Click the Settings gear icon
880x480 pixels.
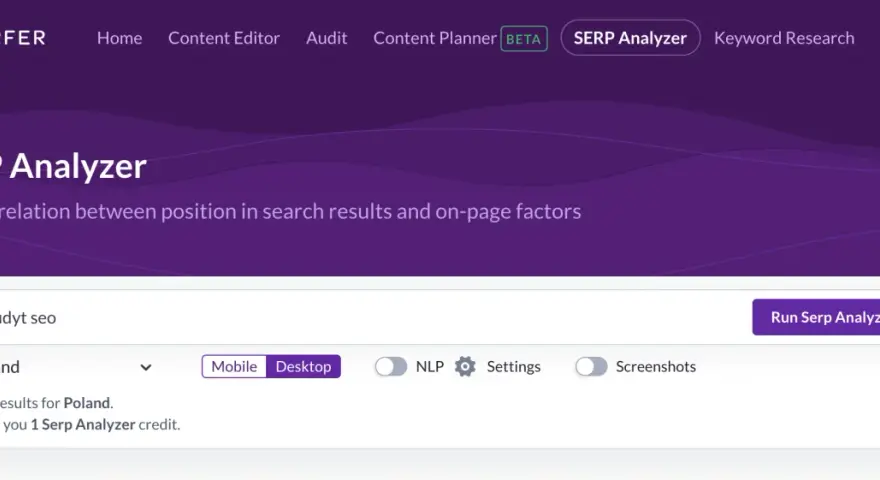(x=465, y=367)
